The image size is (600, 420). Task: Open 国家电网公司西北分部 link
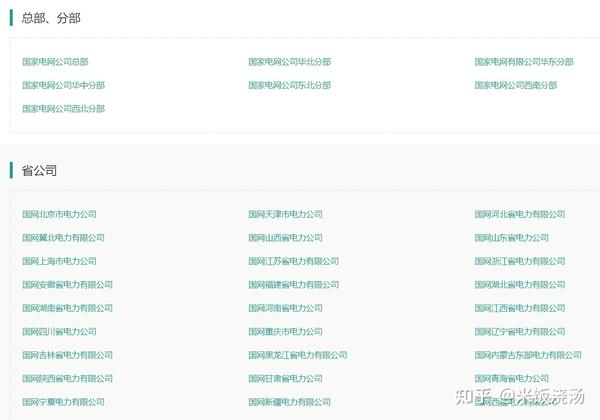point(64,109)
